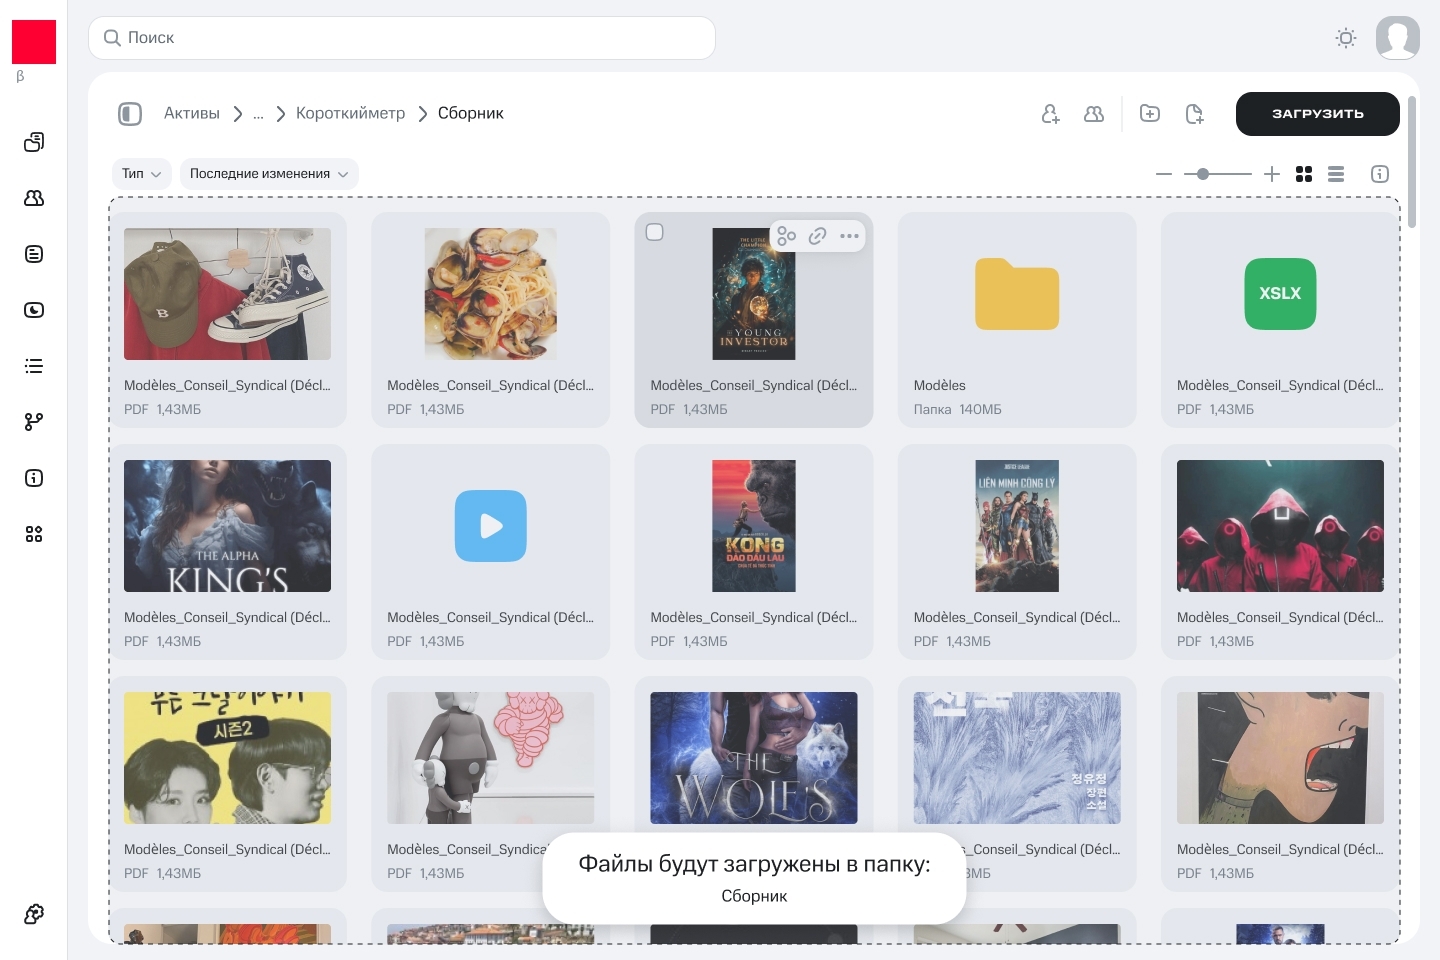Open the info panel icon at right

point(1380,174)
